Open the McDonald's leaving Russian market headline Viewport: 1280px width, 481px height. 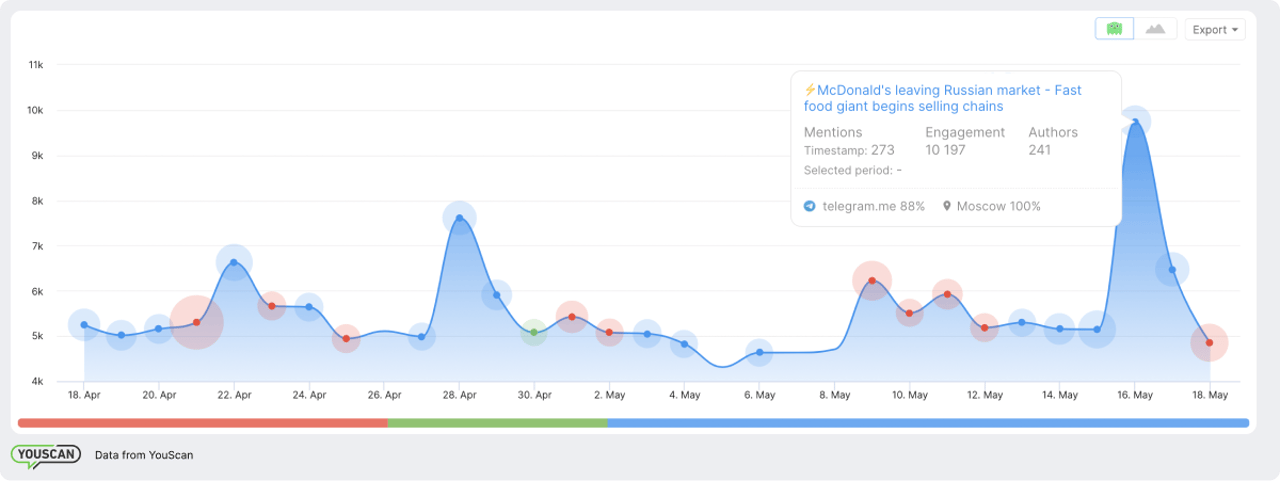(x=942, y=98)
